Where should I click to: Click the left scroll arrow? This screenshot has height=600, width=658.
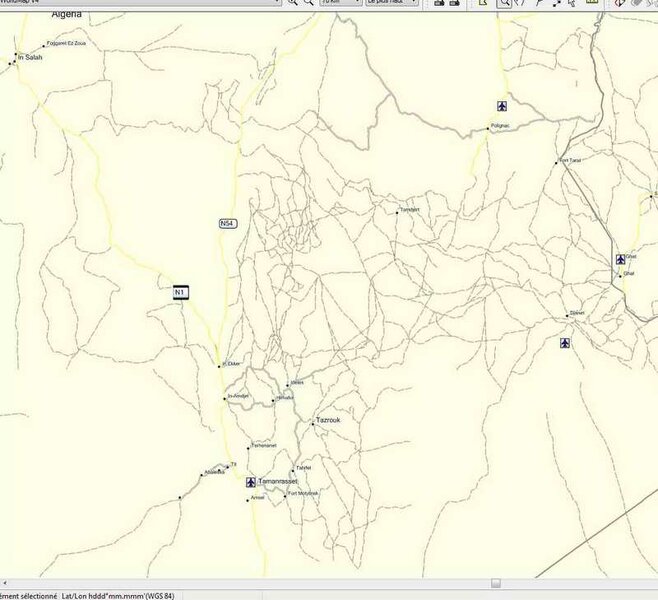pos(5,583)
